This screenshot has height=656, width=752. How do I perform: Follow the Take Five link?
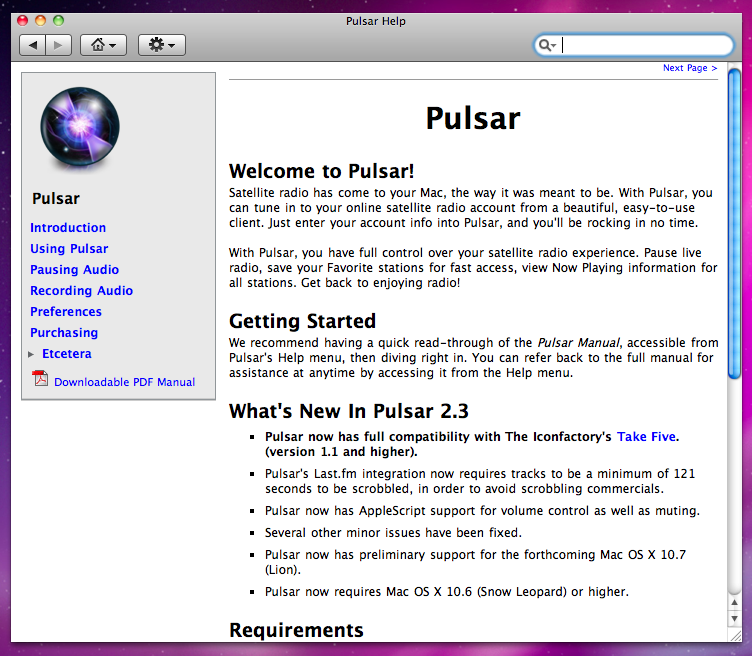[x=646, y=437]
